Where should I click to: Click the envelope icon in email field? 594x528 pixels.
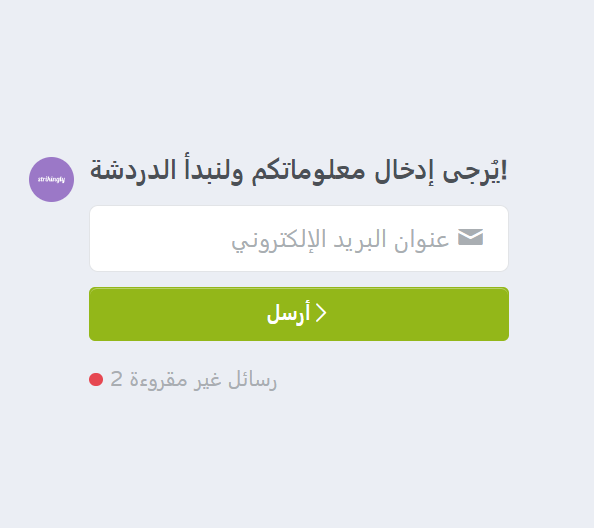471,237
